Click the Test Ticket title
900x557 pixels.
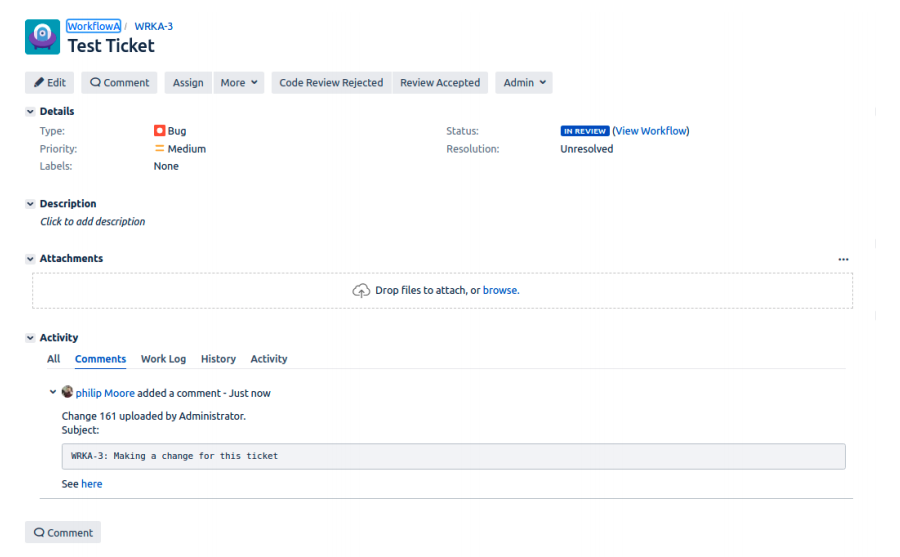[111, 46]
